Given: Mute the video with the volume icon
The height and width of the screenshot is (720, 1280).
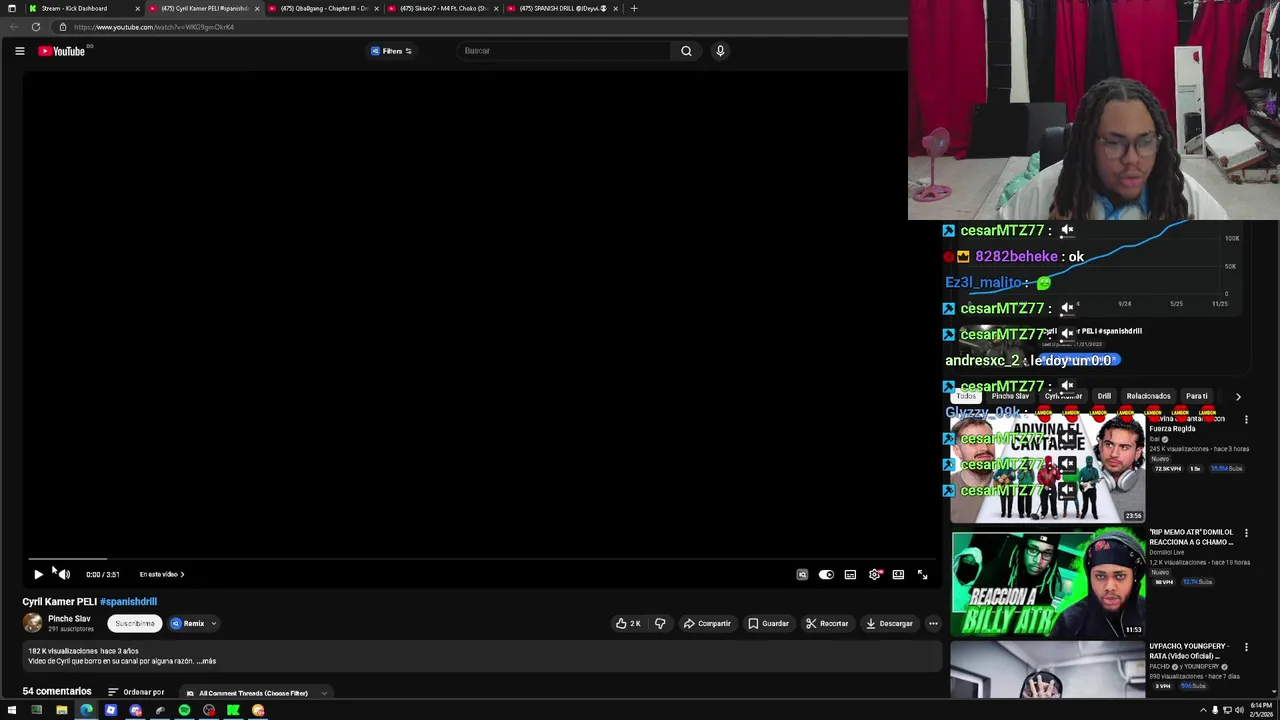Looking at the screenshot, I should click(x=64, y=574).
